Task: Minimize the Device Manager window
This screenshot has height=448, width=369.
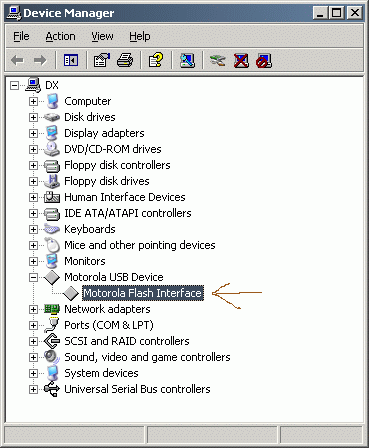Action: (x=320, y=13)
